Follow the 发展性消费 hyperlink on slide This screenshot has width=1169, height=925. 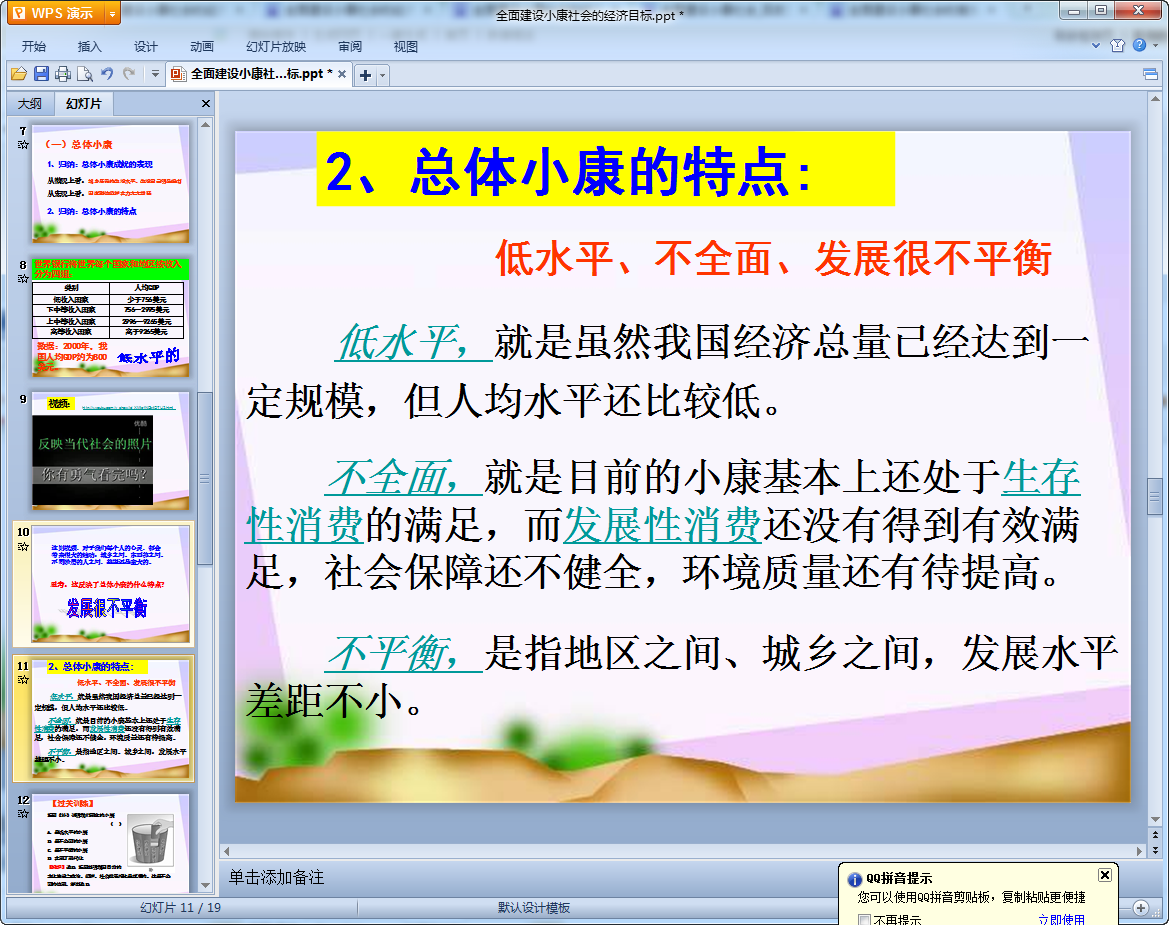tap(661, 525)
